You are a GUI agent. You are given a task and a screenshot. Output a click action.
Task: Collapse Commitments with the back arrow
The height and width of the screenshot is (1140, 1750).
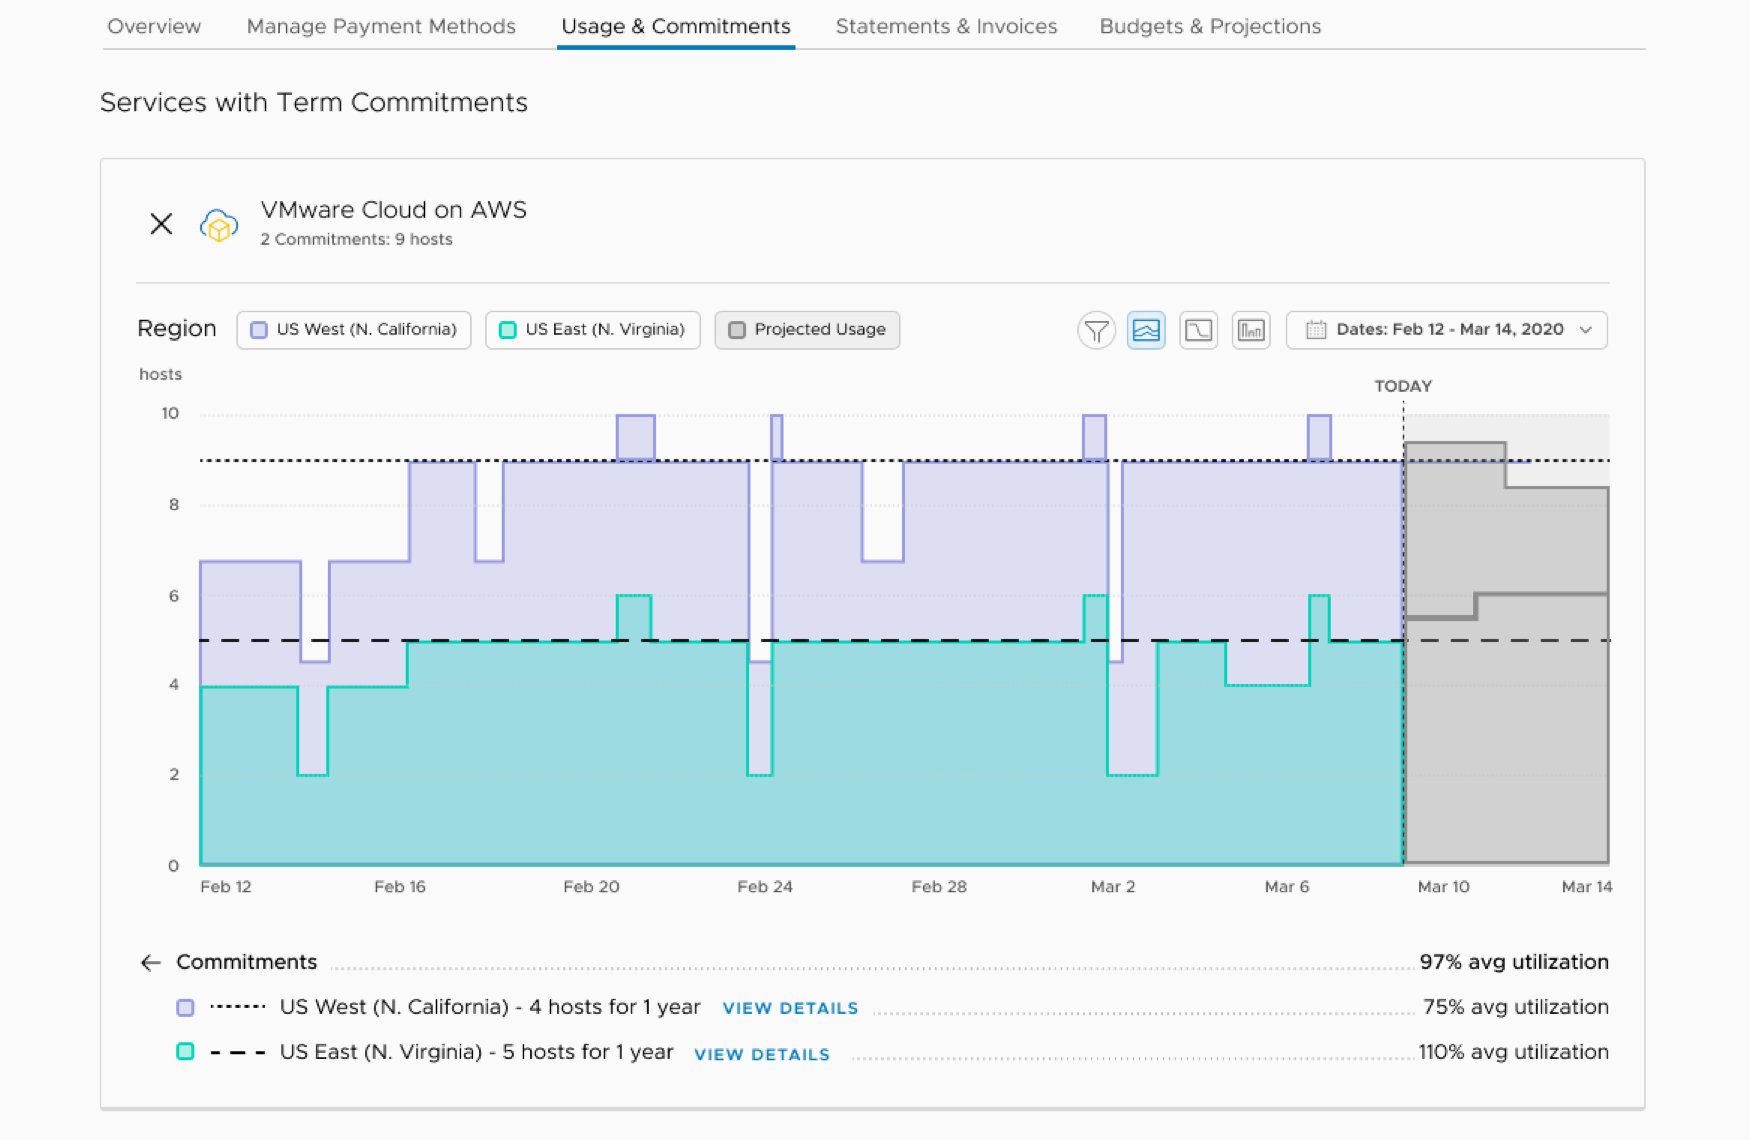150,963
